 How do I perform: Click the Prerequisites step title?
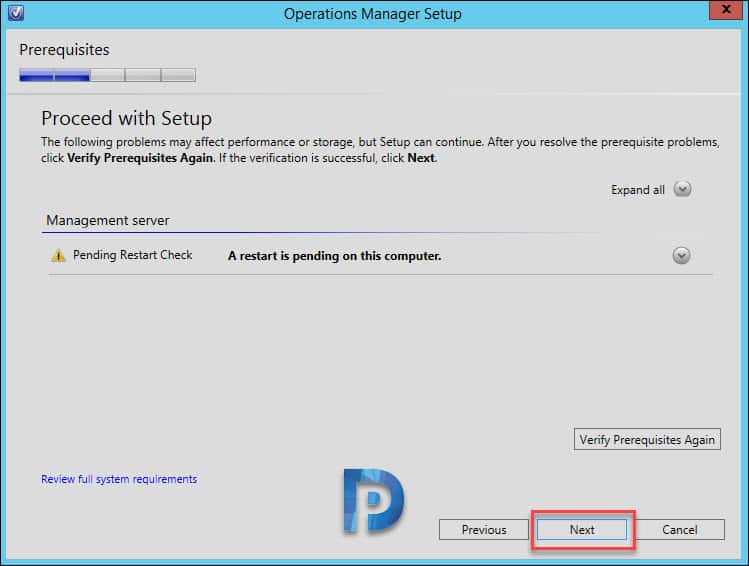pos(64,50)
